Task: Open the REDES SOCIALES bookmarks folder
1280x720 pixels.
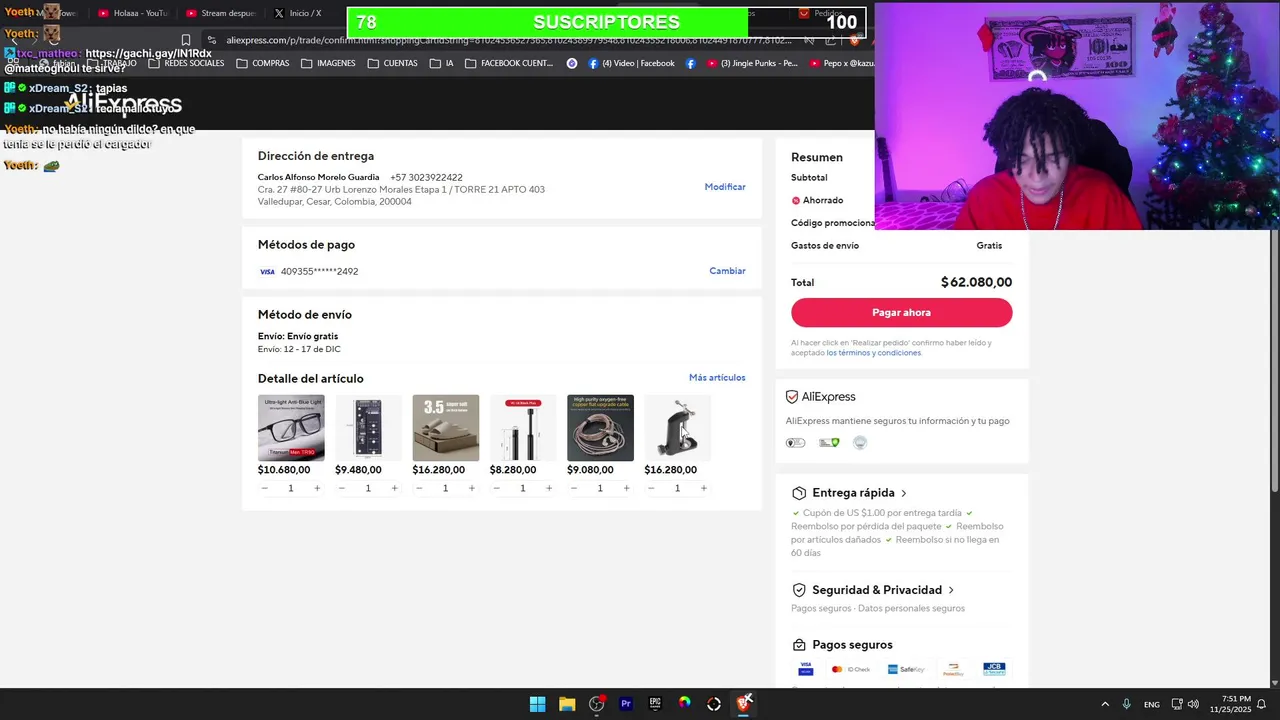Action: [x=186, y=63]
